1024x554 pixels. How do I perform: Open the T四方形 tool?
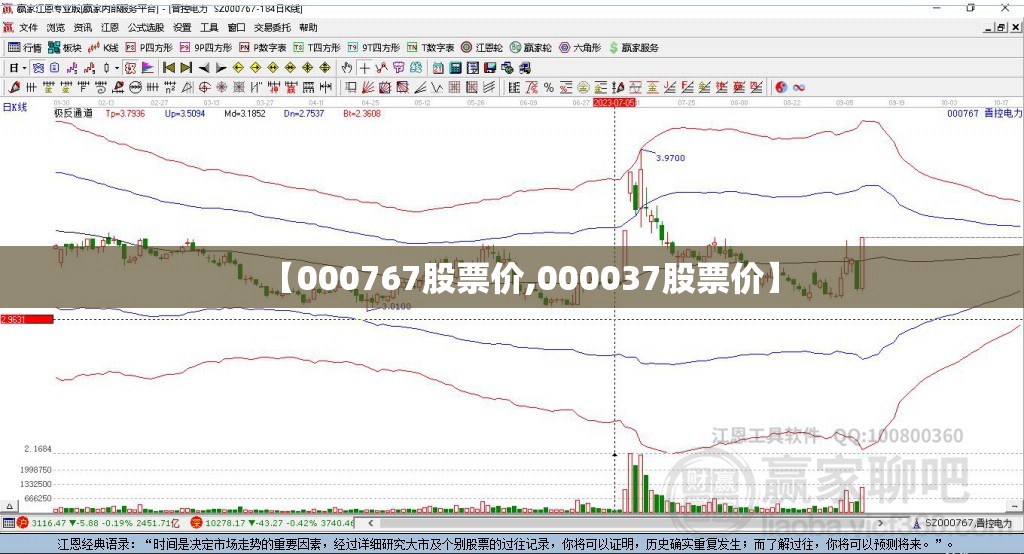(x=317, y=48)
